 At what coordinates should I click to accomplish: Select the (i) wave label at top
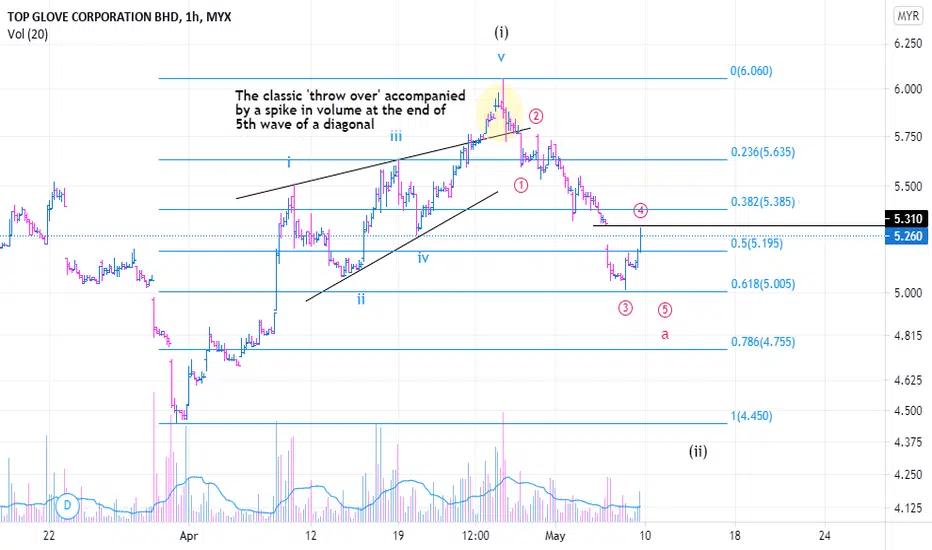coord(501,32)
